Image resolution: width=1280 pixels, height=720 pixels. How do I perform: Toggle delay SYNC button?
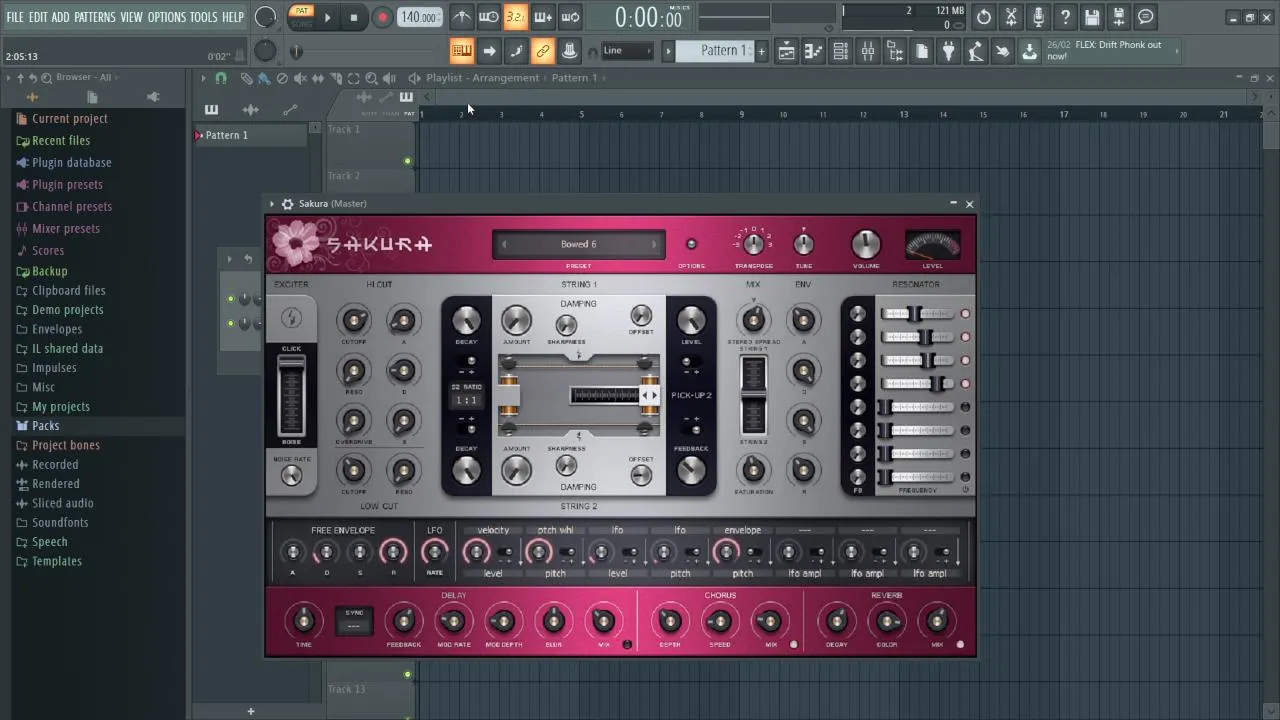(353, 621)
